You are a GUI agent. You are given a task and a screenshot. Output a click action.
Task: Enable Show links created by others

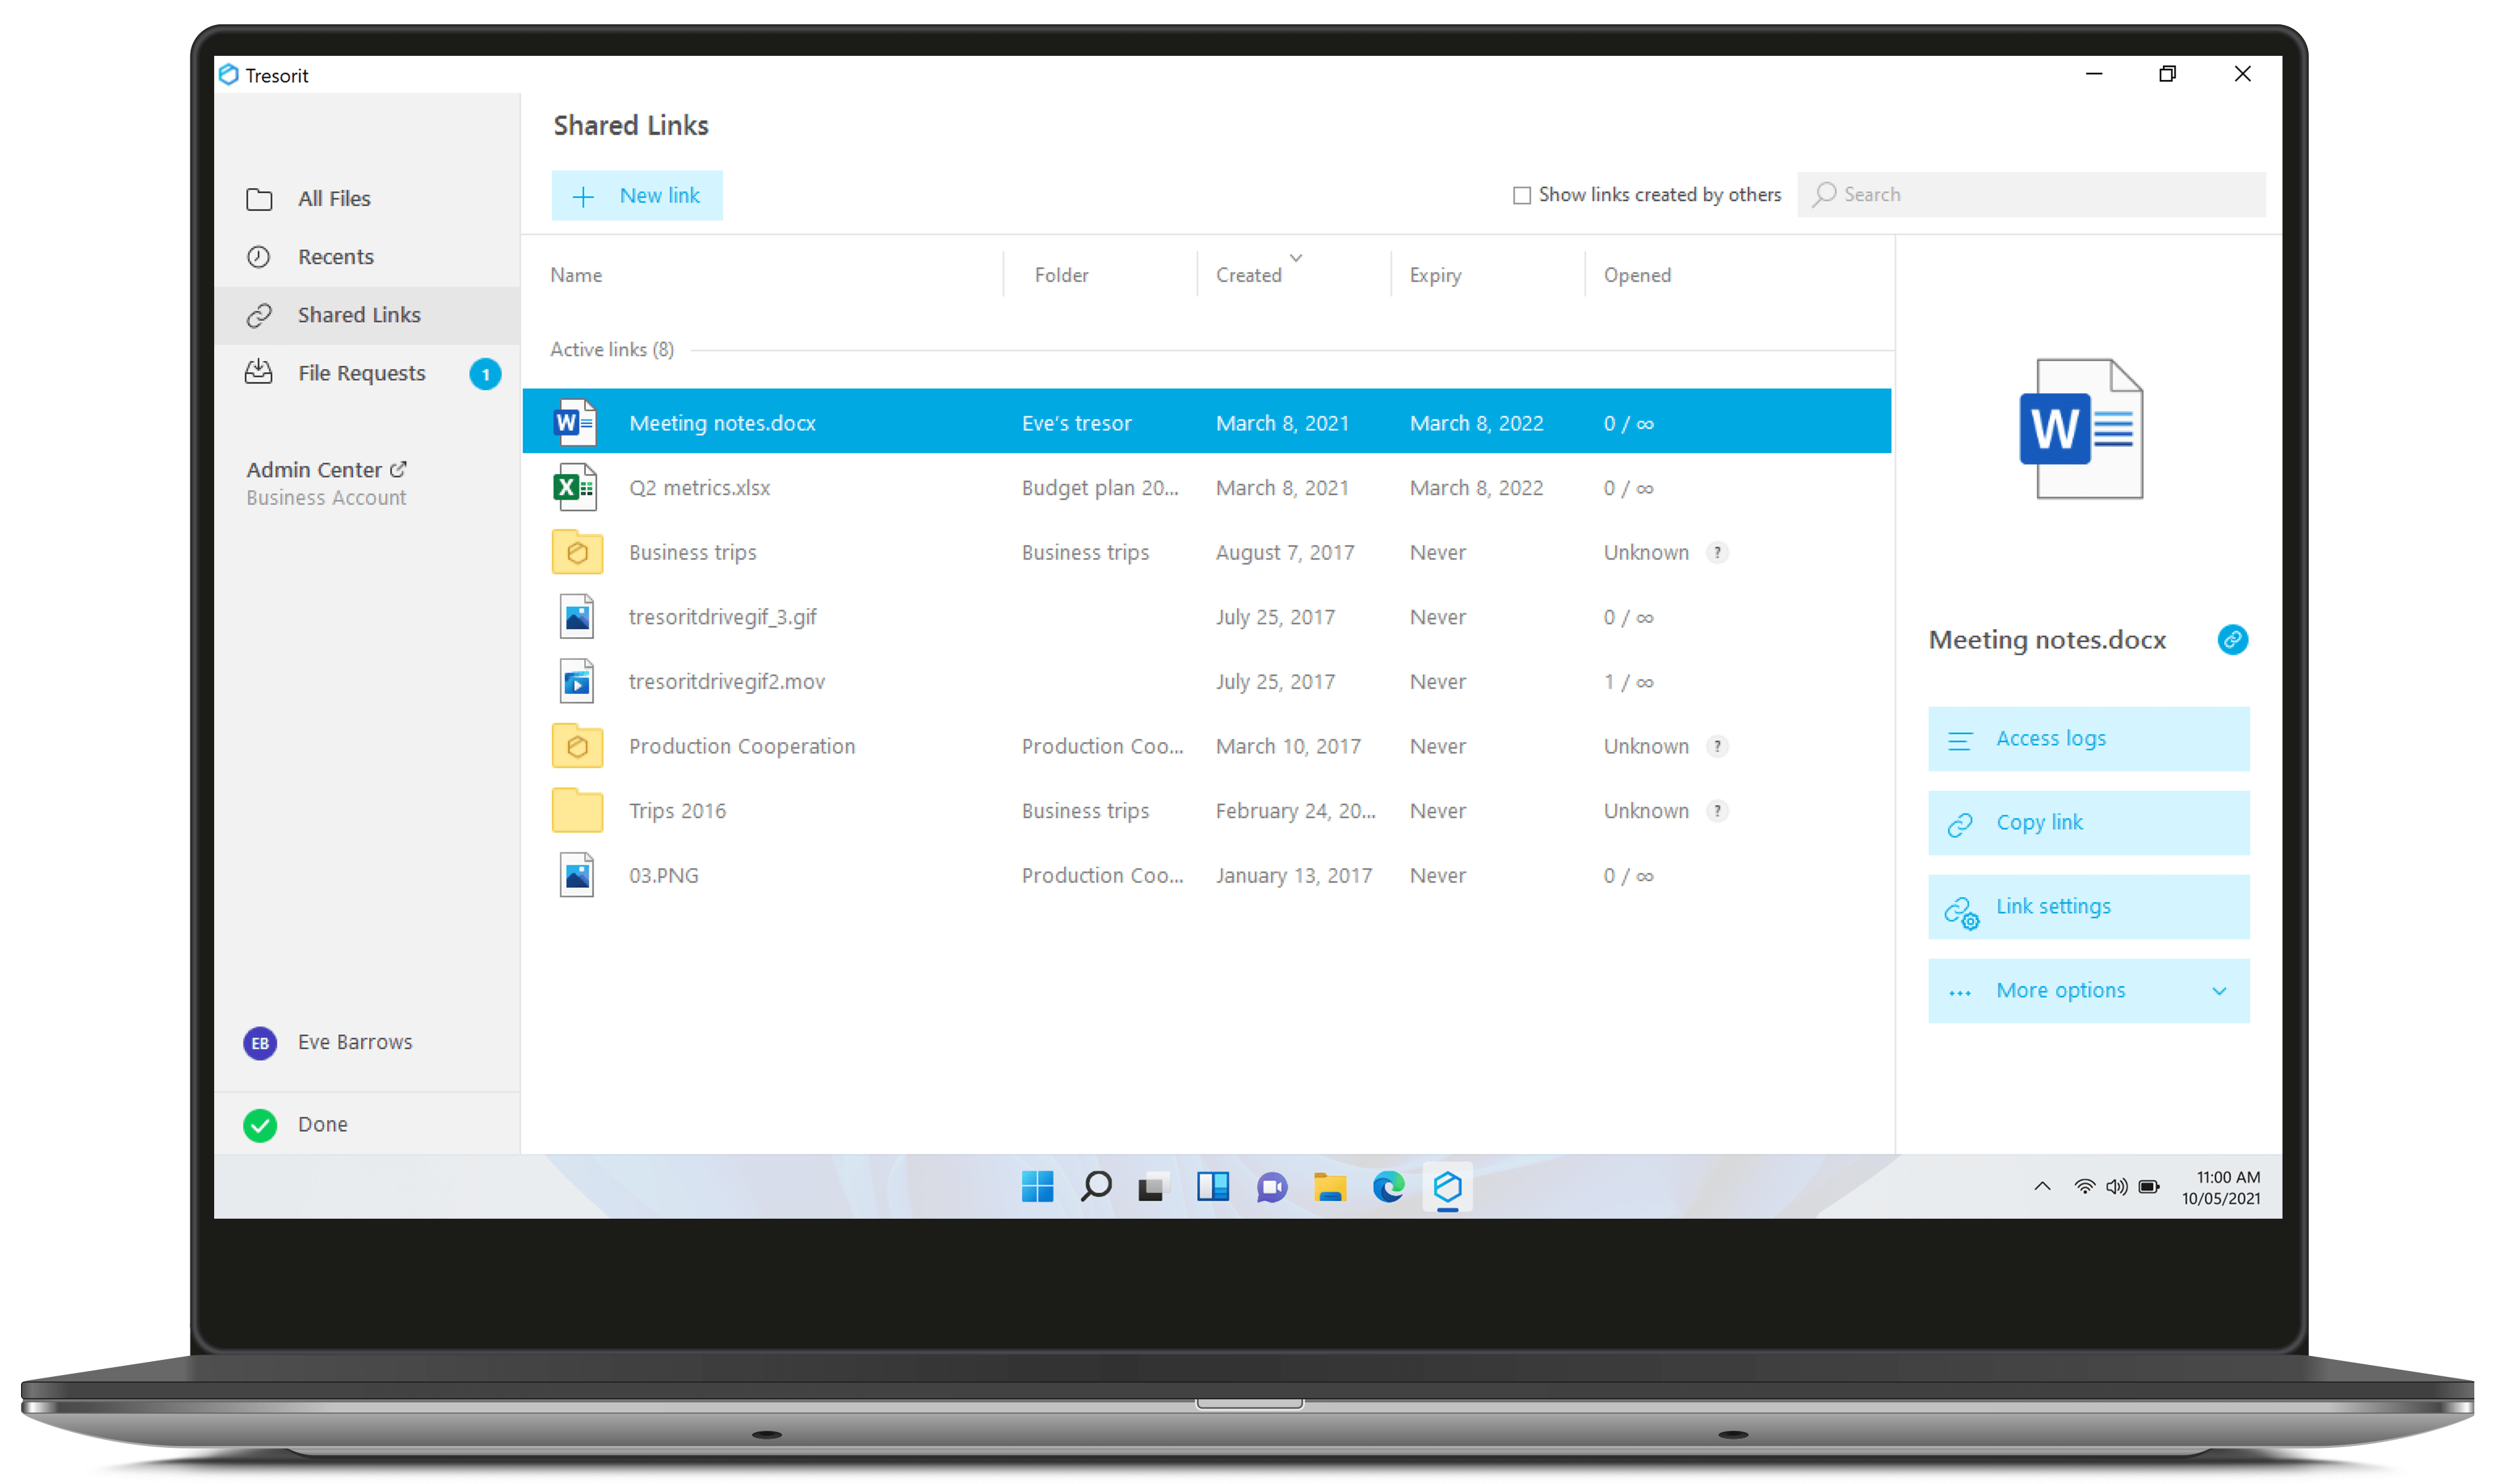click(x=1521, y=196)
